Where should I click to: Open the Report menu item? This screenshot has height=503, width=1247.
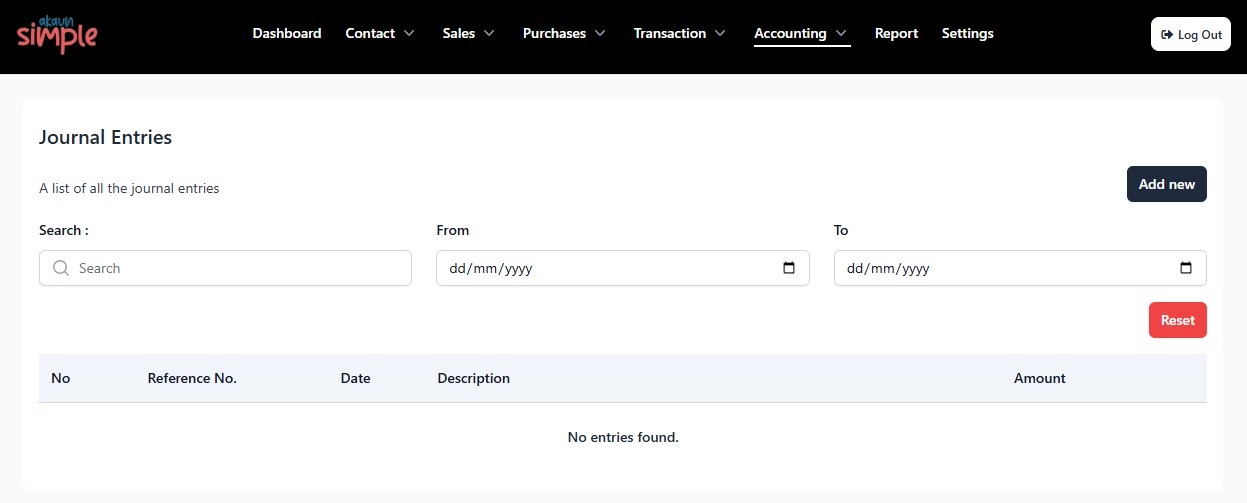pyautogui.click(x=896, y=33)
